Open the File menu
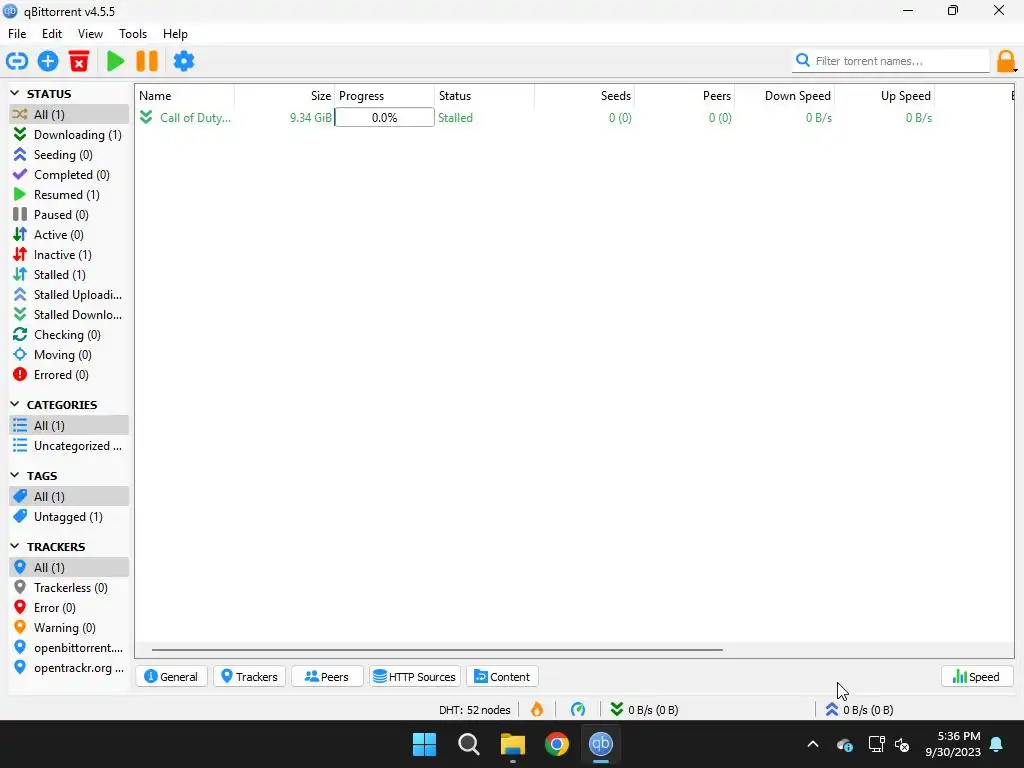This screenshot has width=1024, height=768. click(17, 34)
